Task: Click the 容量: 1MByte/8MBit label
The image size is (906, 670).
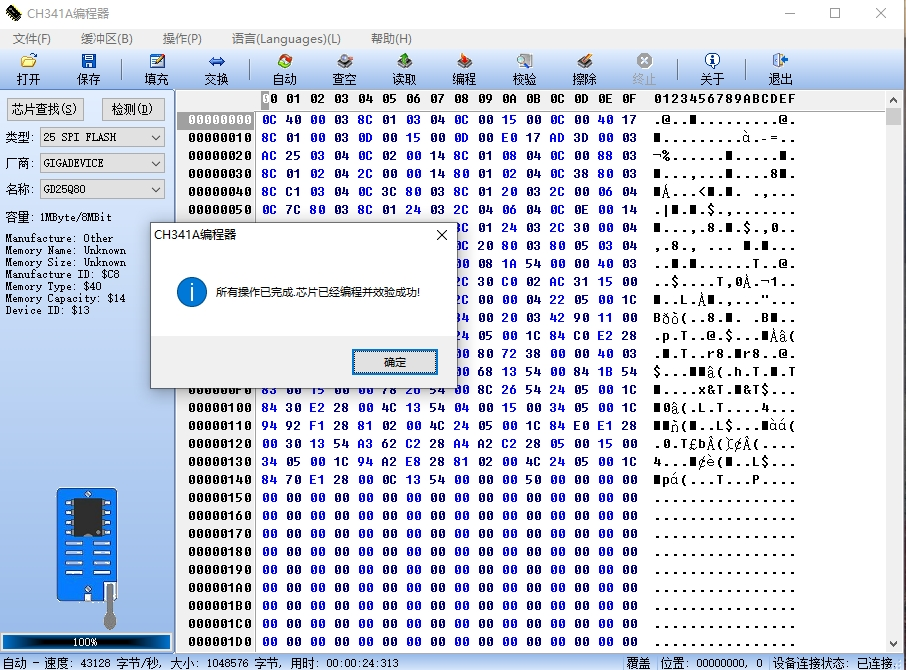Action: (58, 217)
